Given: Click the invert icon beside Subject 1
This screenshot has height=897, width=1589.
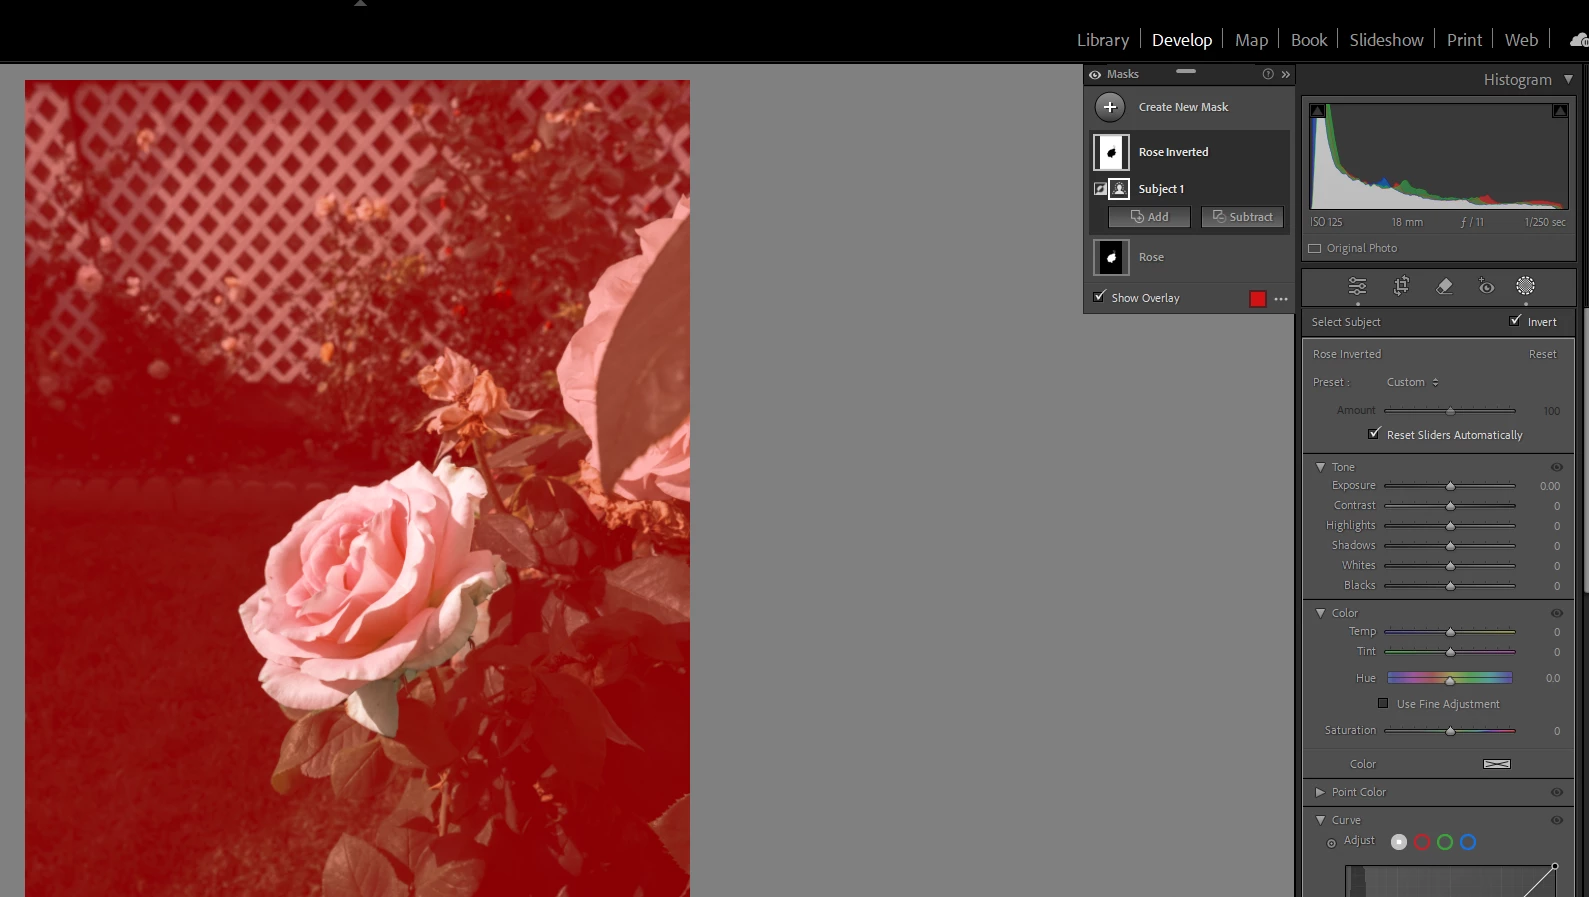Looking at the screenshot, I should [x=1100, y=189].
